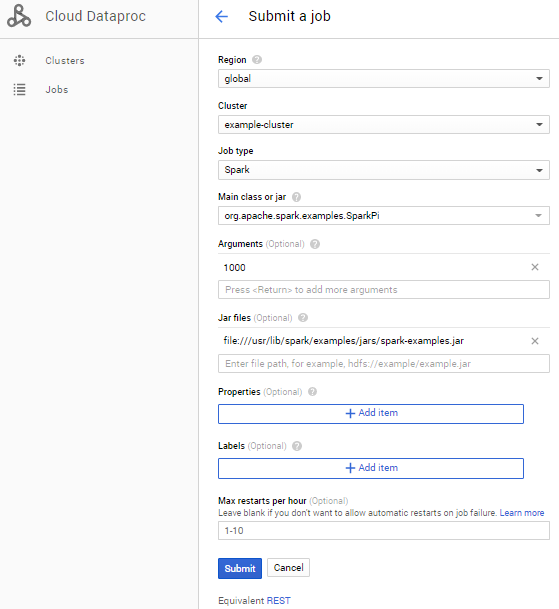The width and height of the screenshot is (559, 609).
Task: Remove the 1000 argument
Action: [535, 267]
